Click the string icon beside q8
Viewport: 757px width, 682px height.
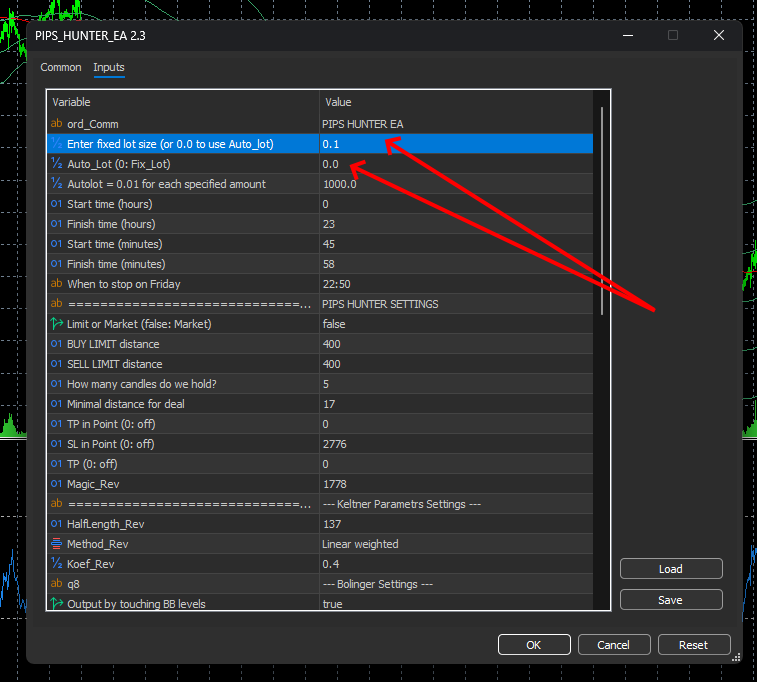click(56, 584)
